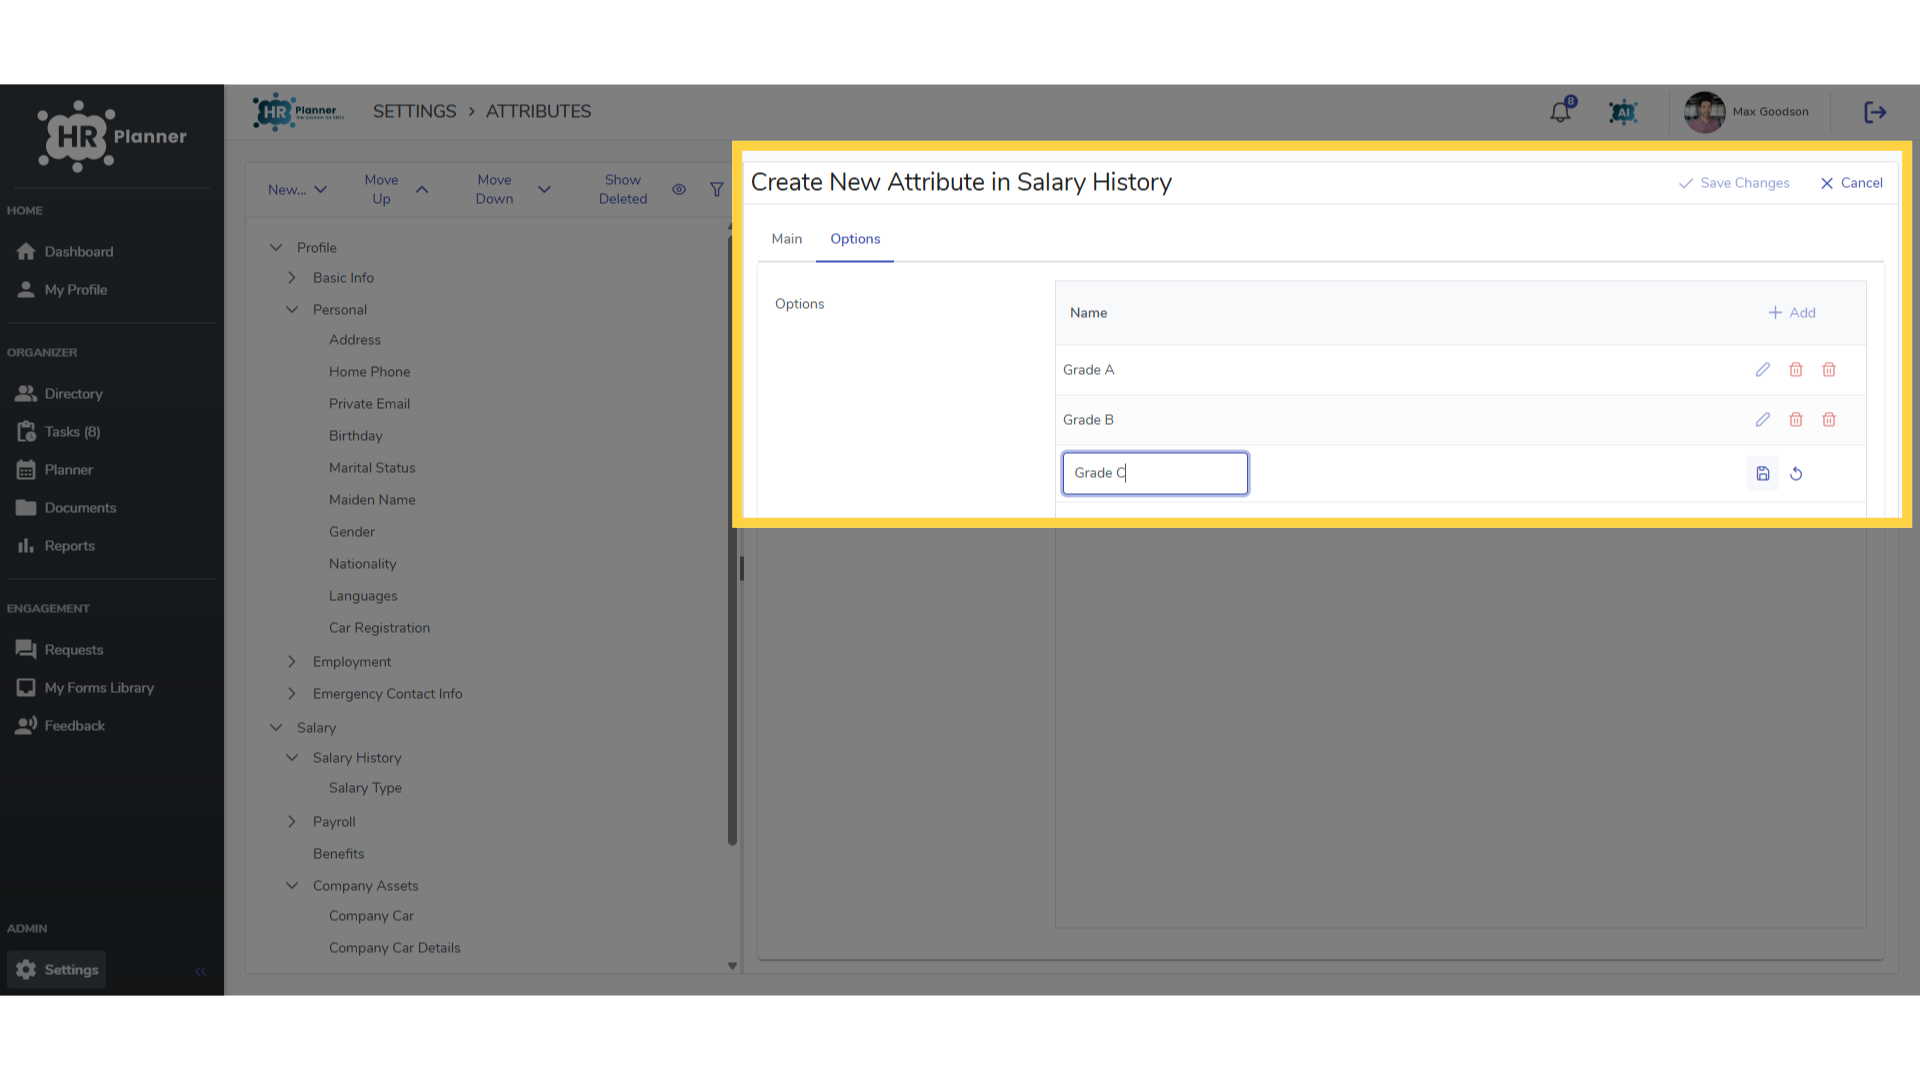
Task: Expand the Payroll node
Action: [292, 821]
